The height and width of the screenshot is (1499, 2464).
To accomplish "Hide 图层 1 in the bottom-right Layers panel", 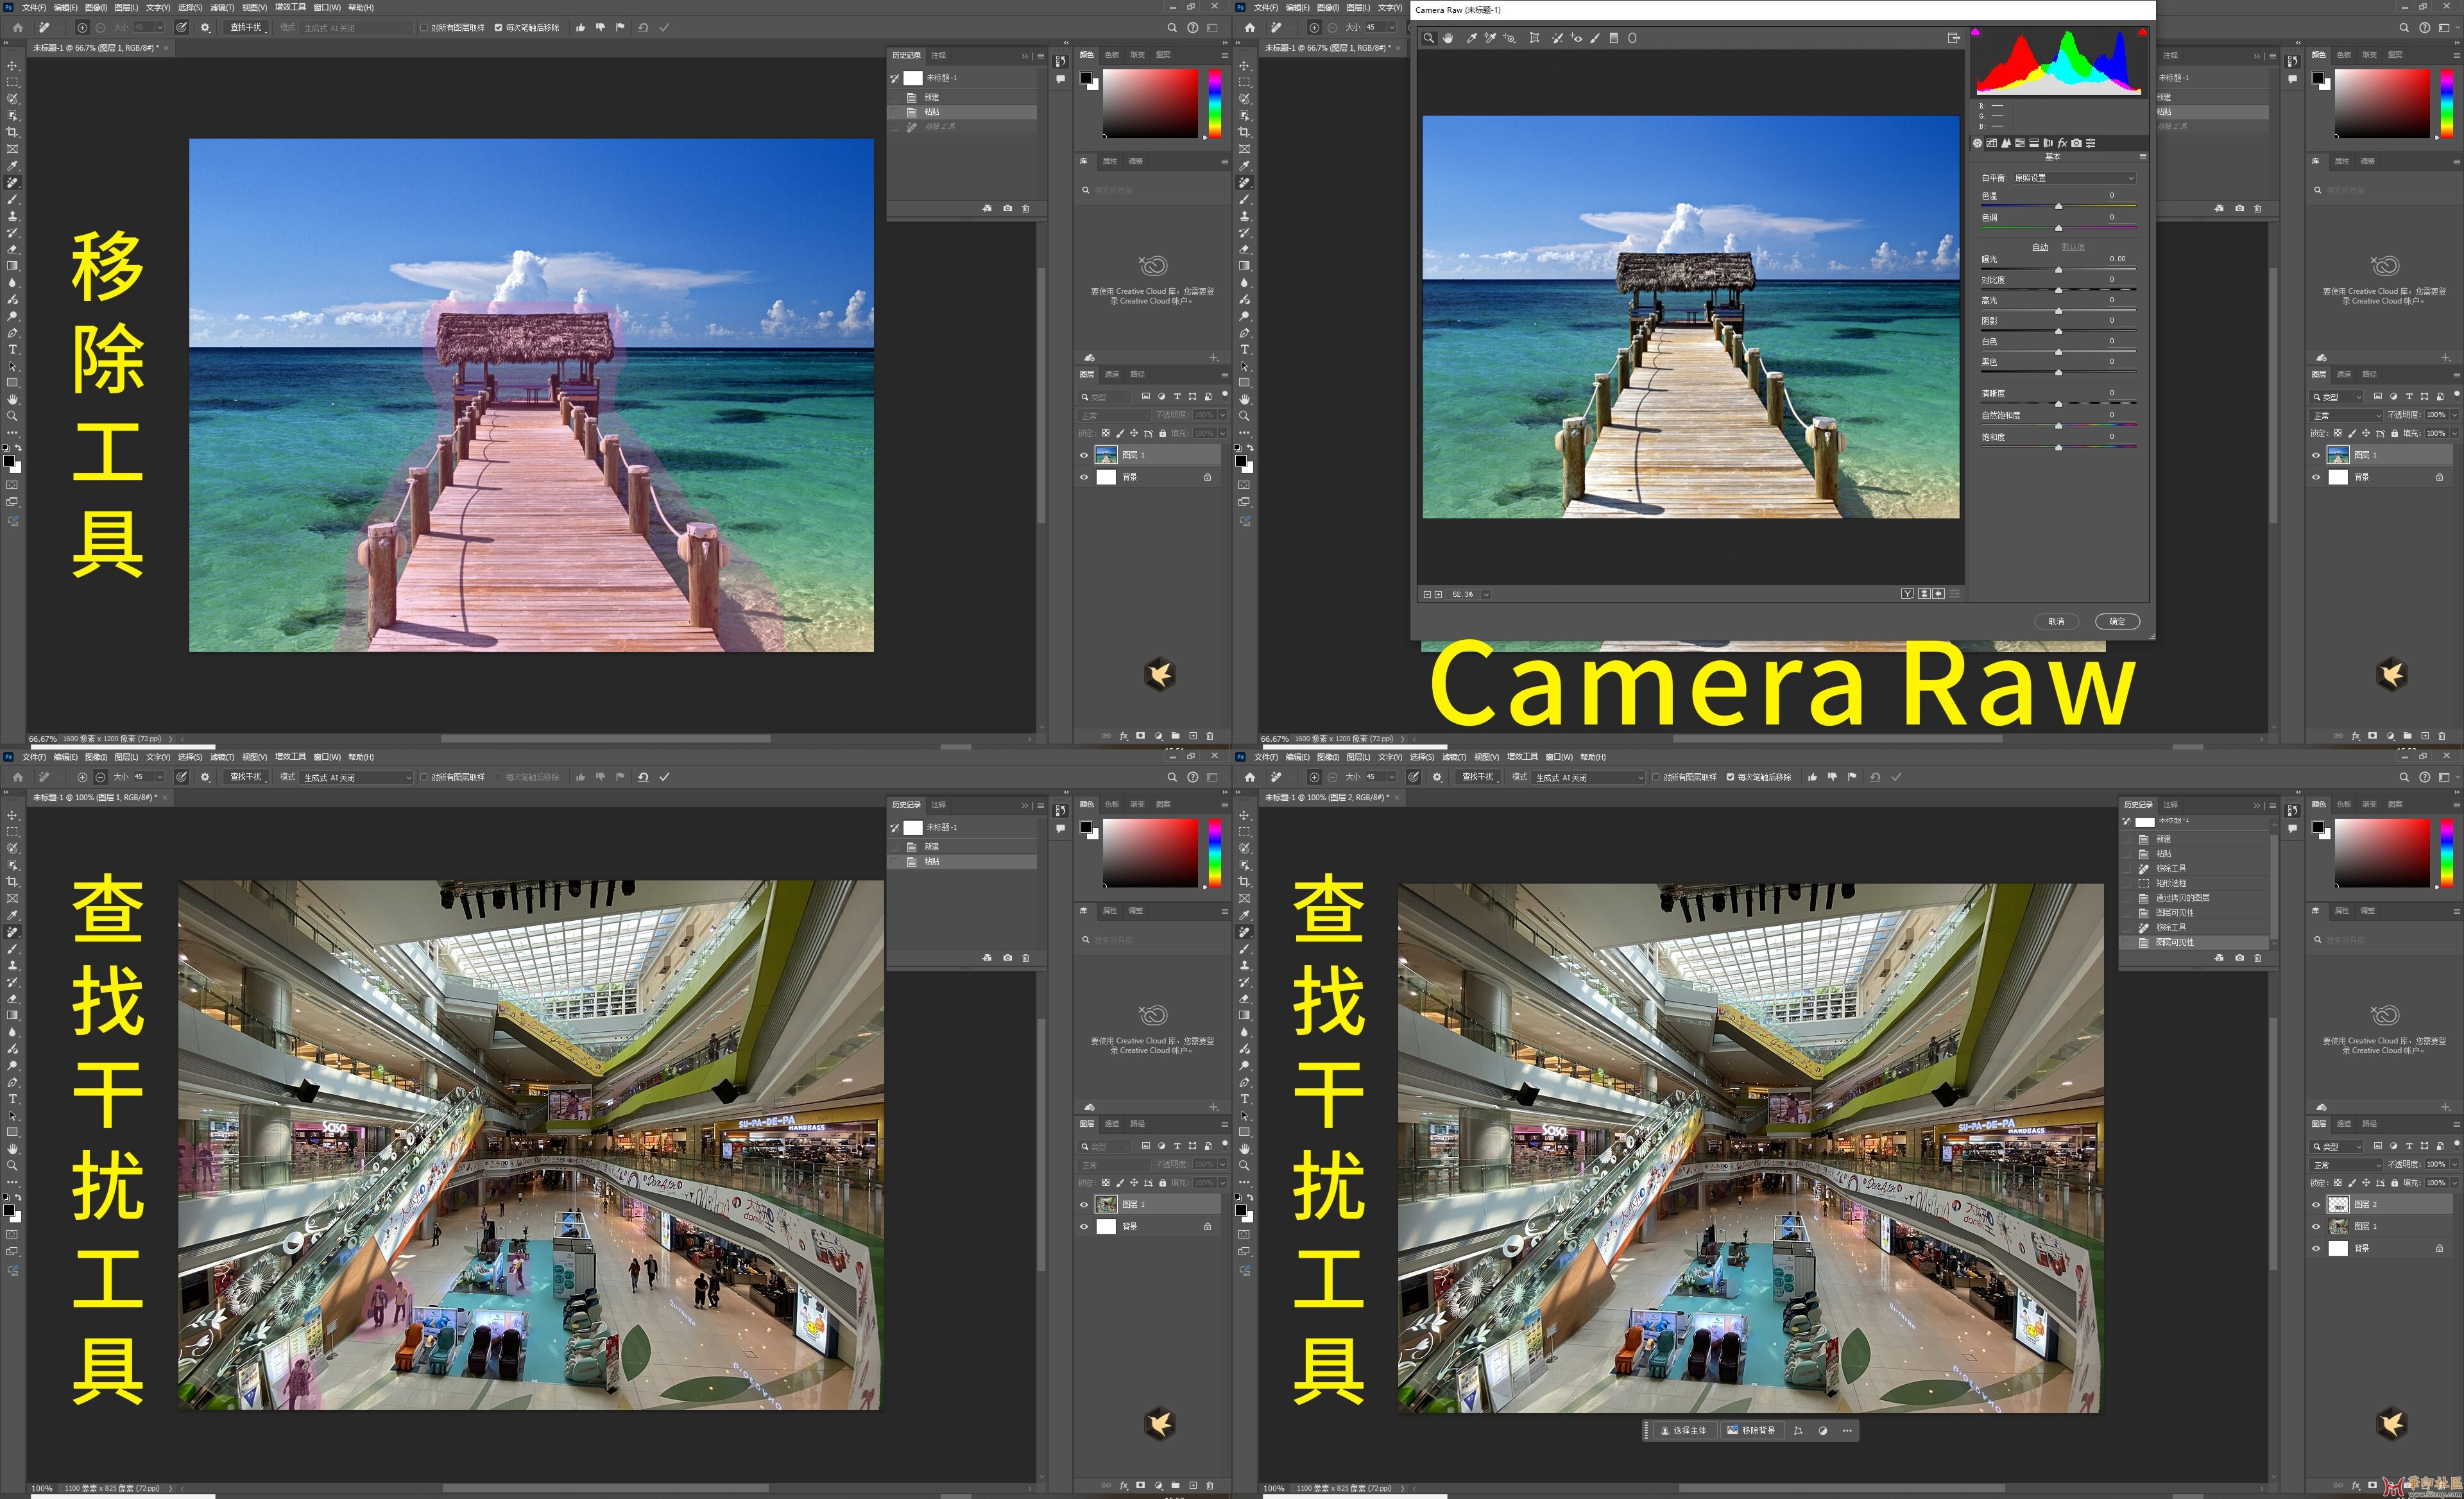I will pos(2316,1226).
